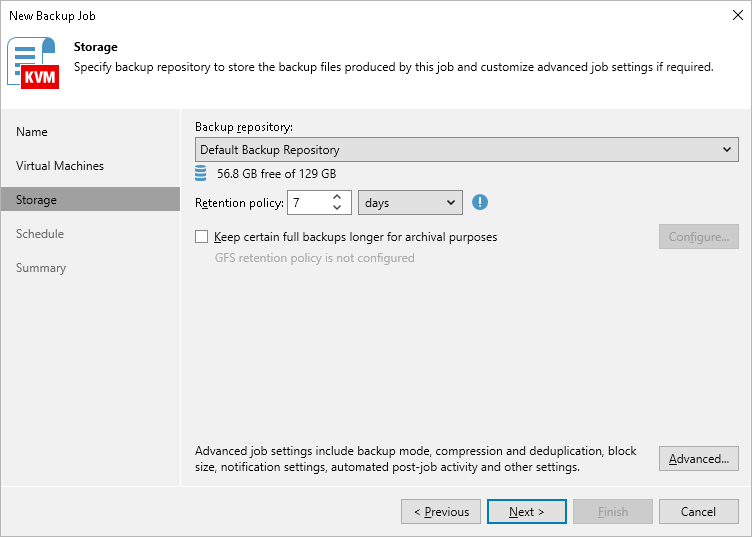Proceed with the Next button

click(x=527, y=512)
